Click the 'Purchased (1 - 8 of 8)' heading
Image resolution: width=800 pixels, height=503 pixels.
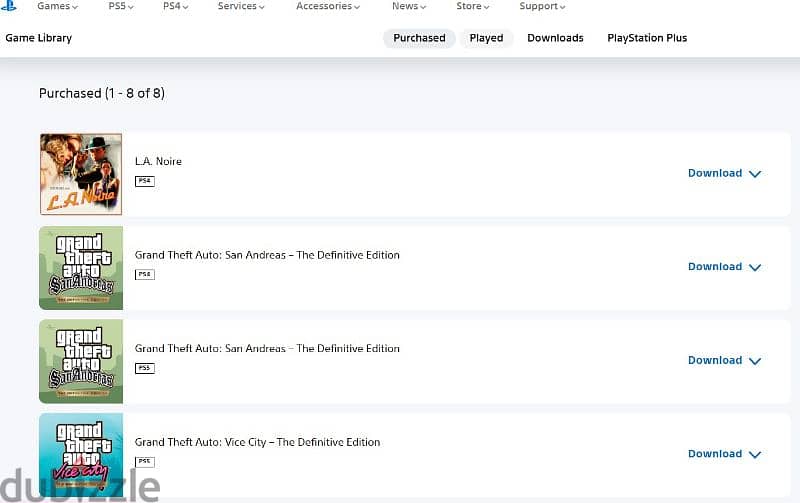point(102,93)
